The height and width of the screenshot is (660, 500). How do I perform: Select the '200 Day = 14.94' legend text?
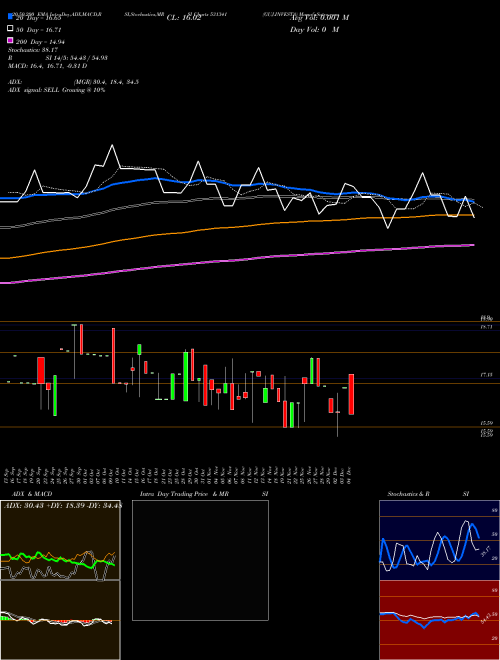(40, 42)
